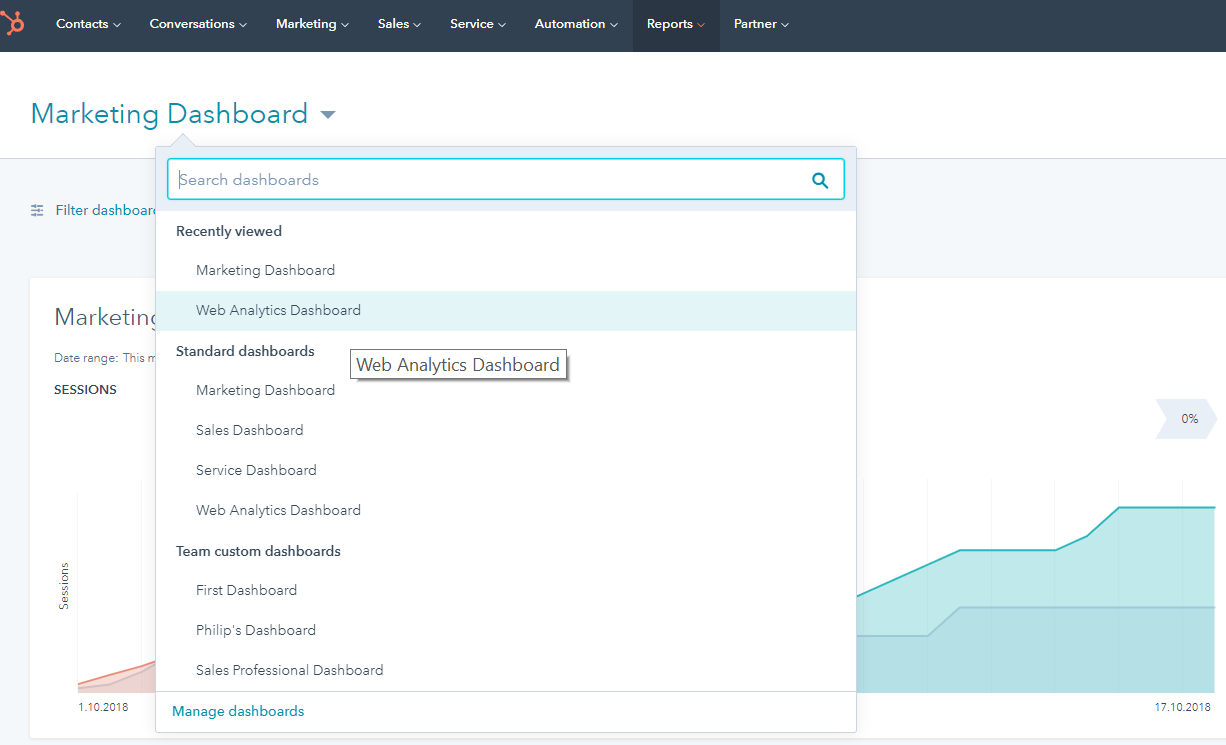Viewport: 1226px width, 745px height.
Task: Select Marketing Dashboard under Recently viewed
Action: [506, 270]
